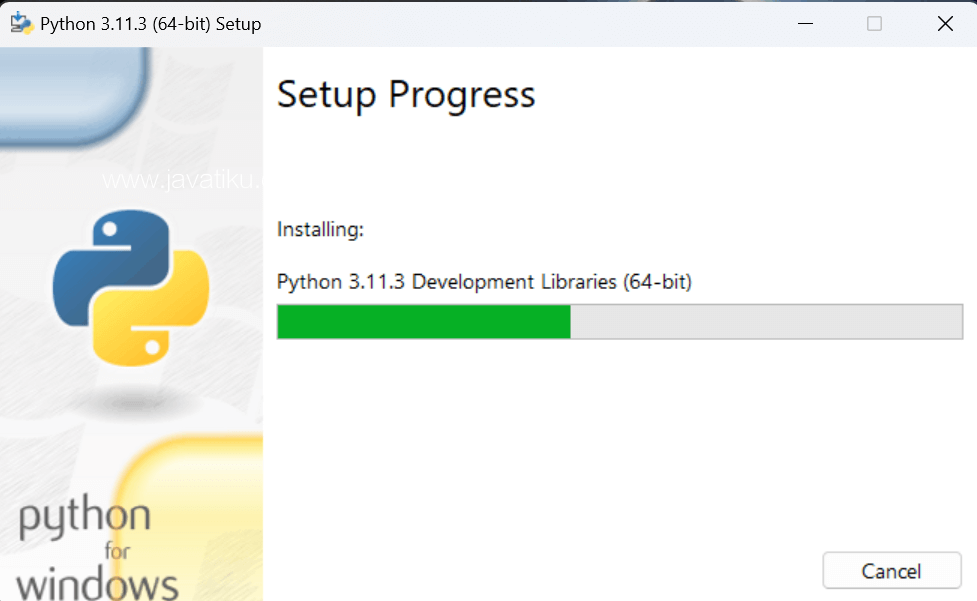Click the disabled maximize button
977x601 pixels.
[x=874, y=24]
